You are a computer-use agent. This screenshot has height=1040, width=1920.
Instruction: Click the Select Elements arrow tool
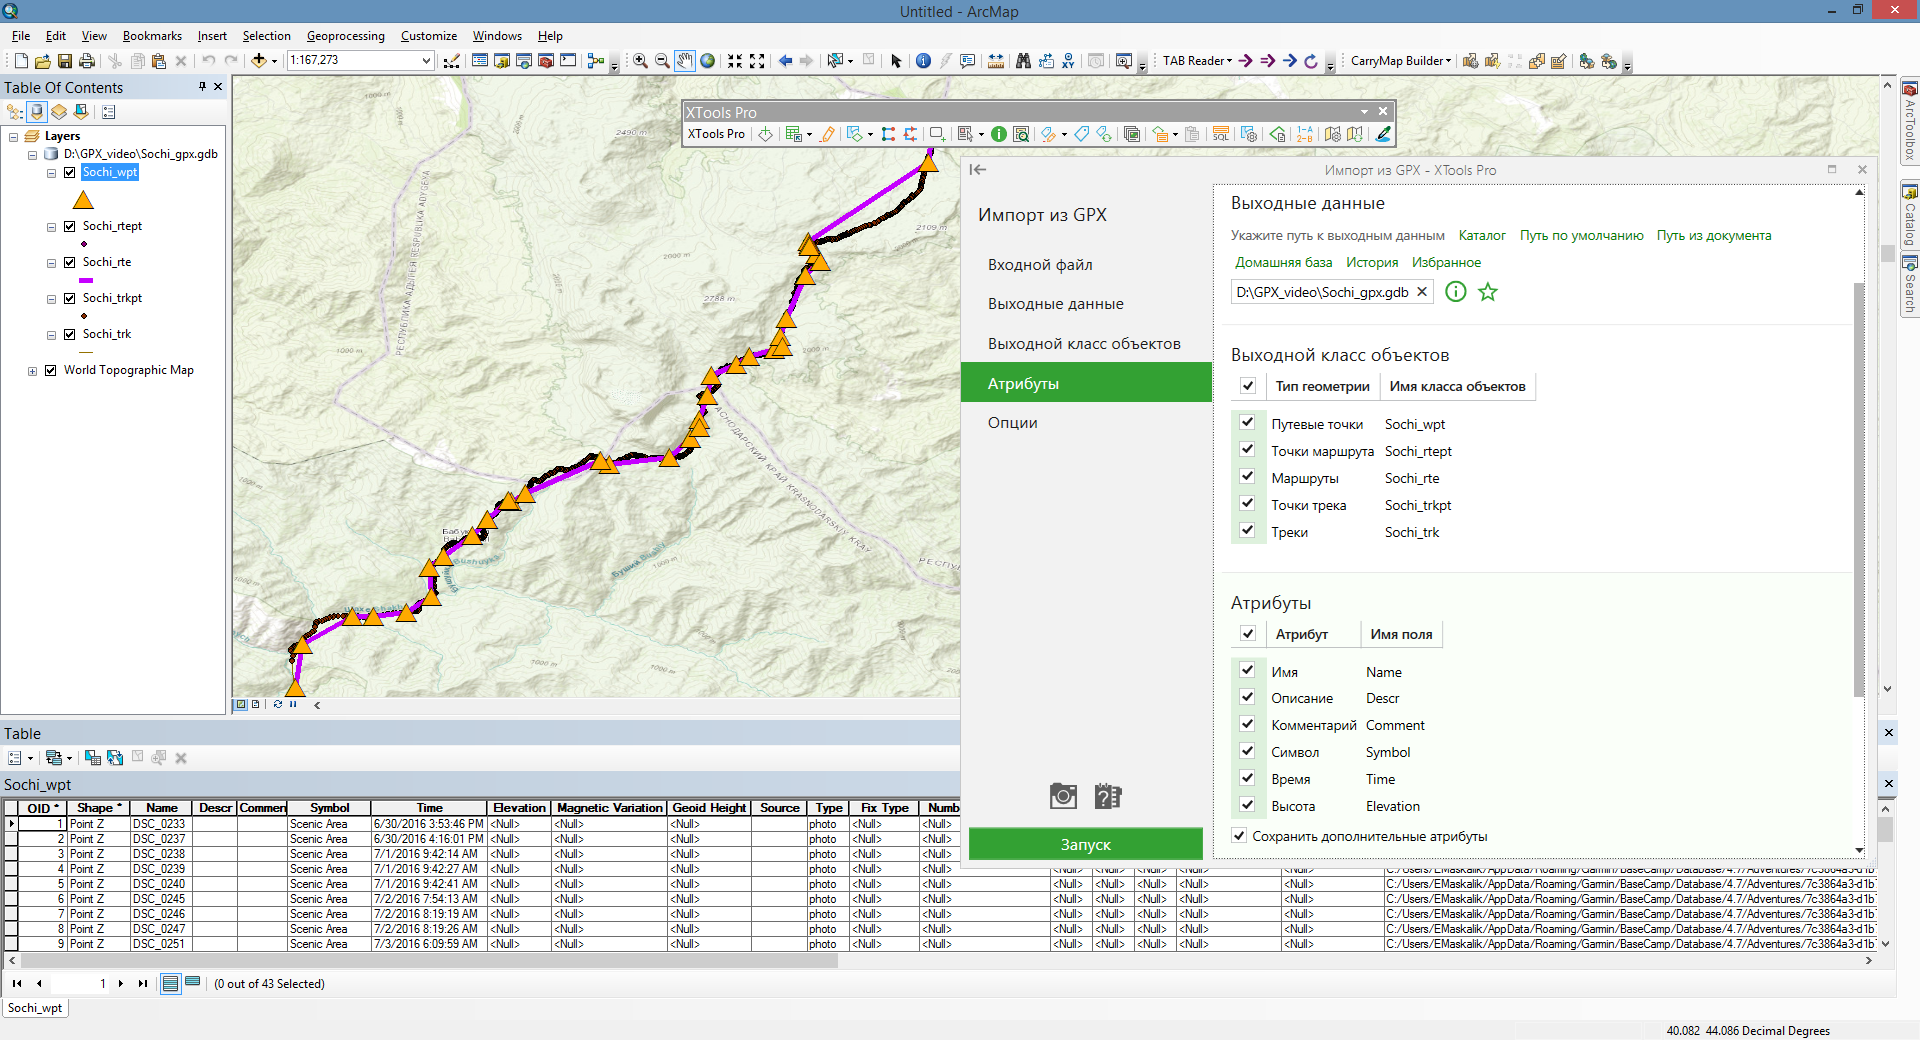(x=896, y=61)
